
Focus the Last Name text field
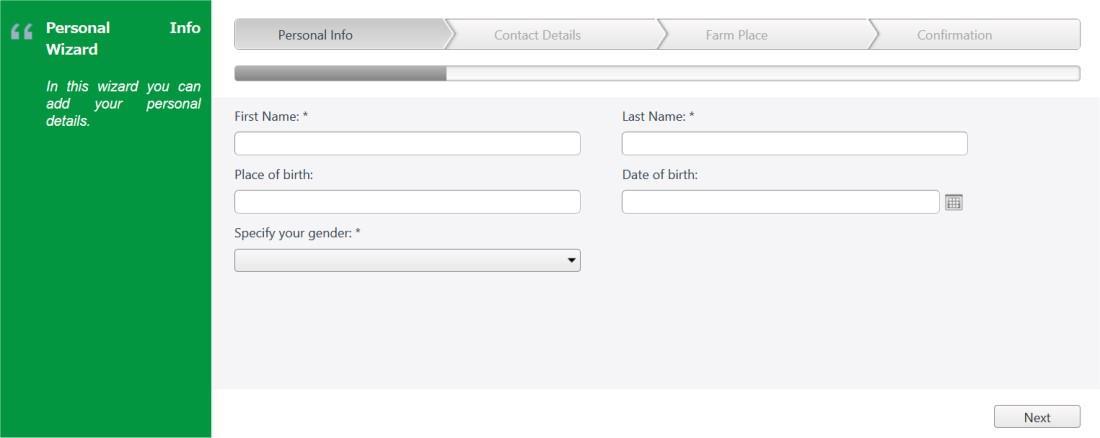[x=794, y=143]
